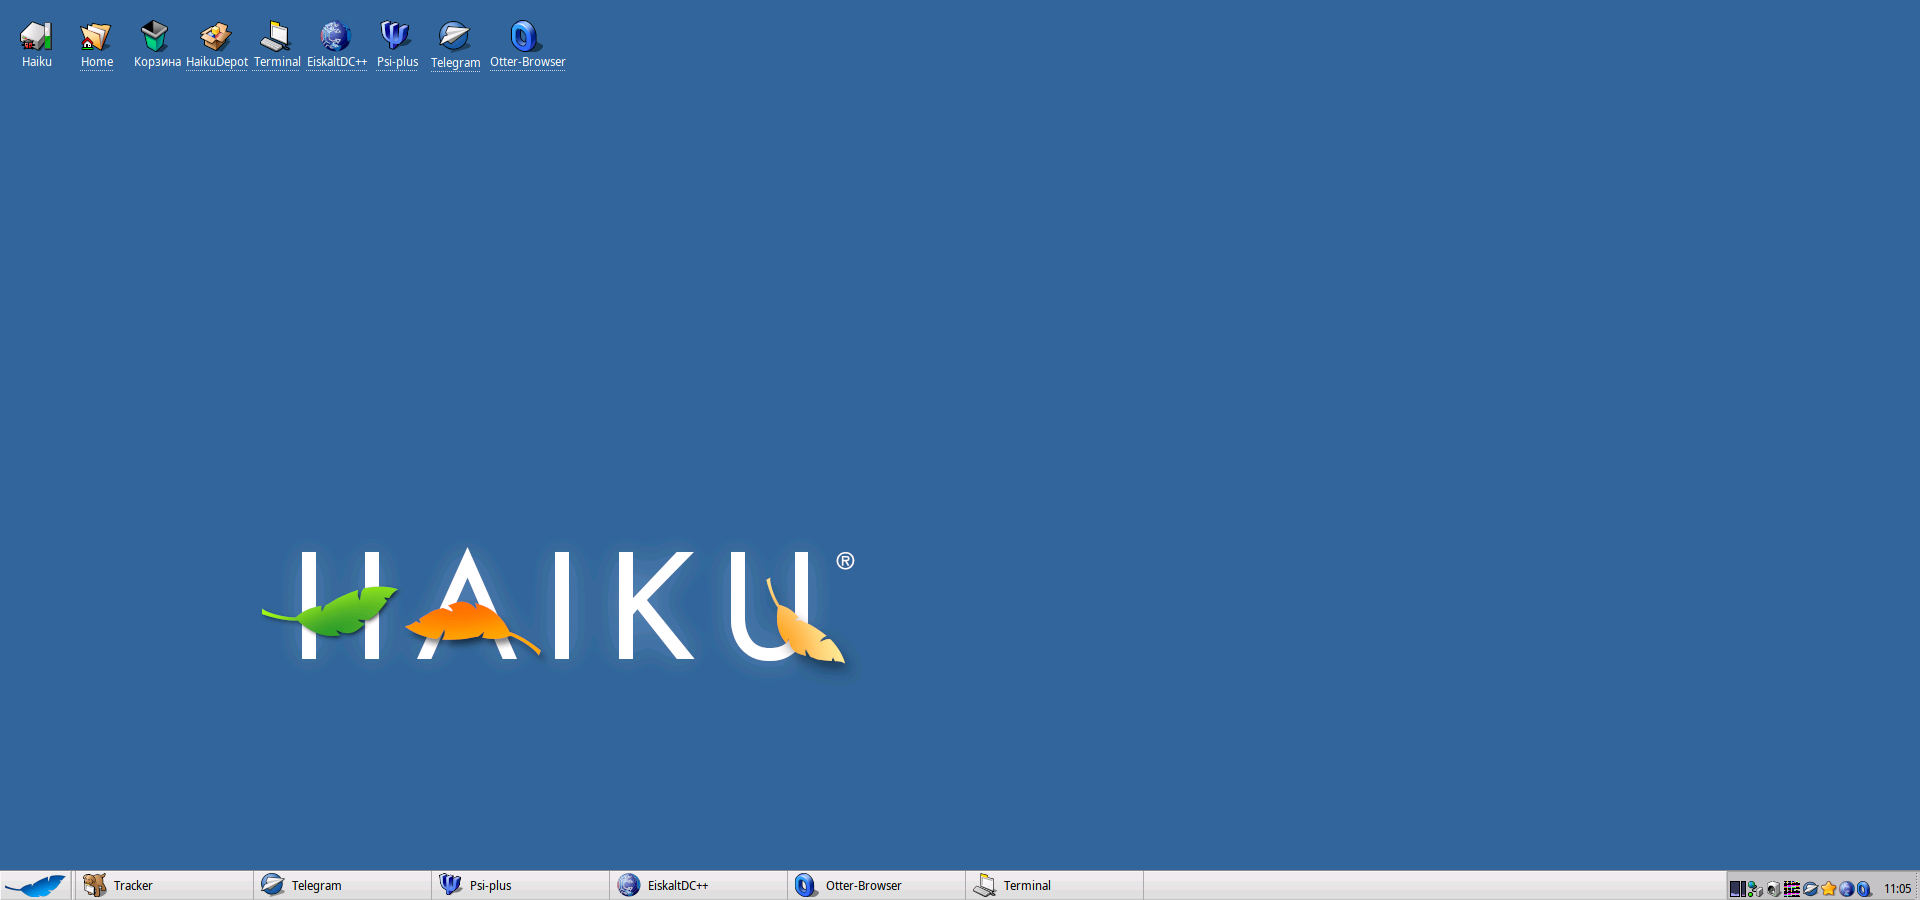Click the EiskaltDC++ globe tray icon
The width and height of the screenshot is (1920, 900).
(x=1847, y=889)
